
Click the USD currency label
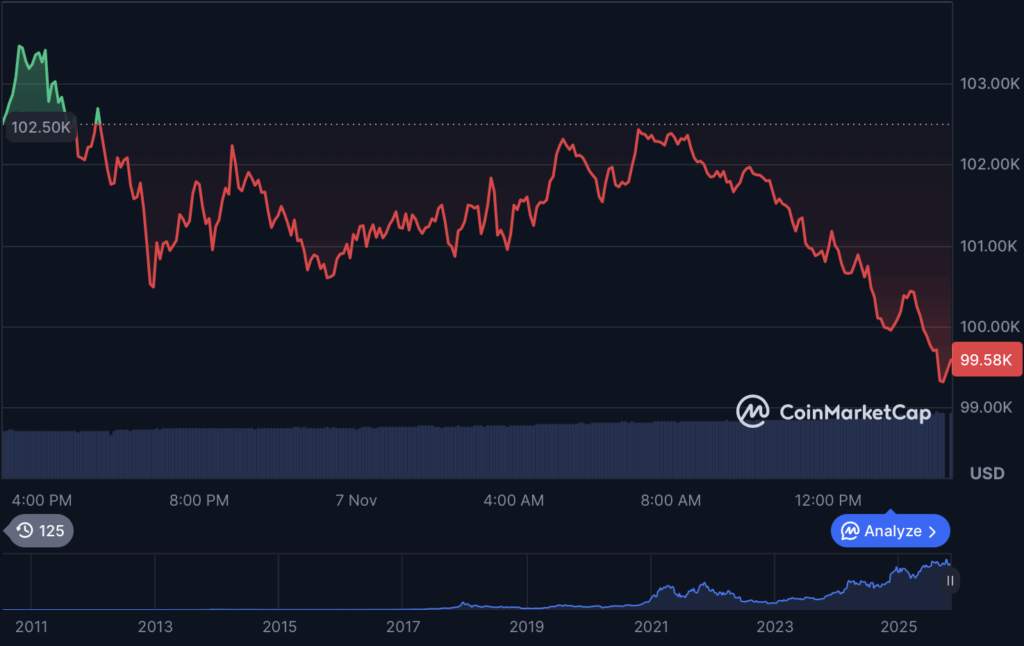click(987, 473)
